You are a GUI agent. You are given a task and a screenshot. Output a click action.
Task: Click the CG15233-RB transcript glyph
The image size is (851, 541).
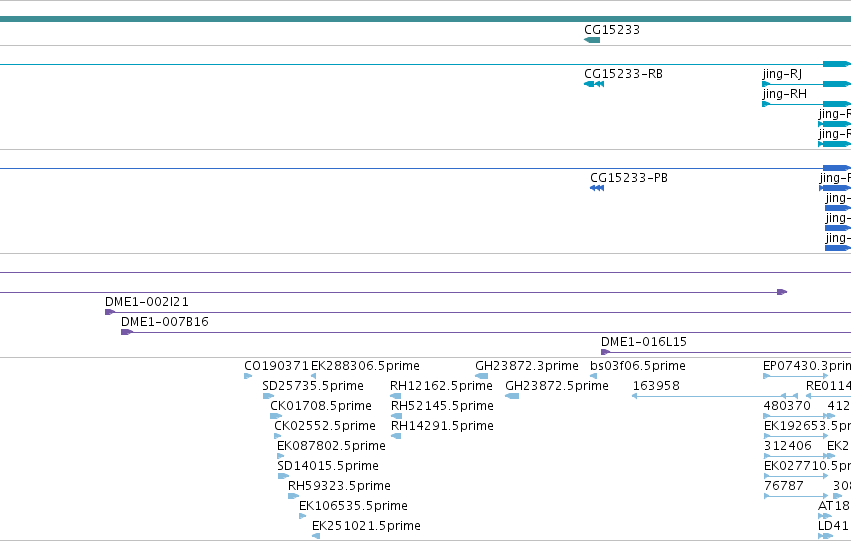point(594,84)
